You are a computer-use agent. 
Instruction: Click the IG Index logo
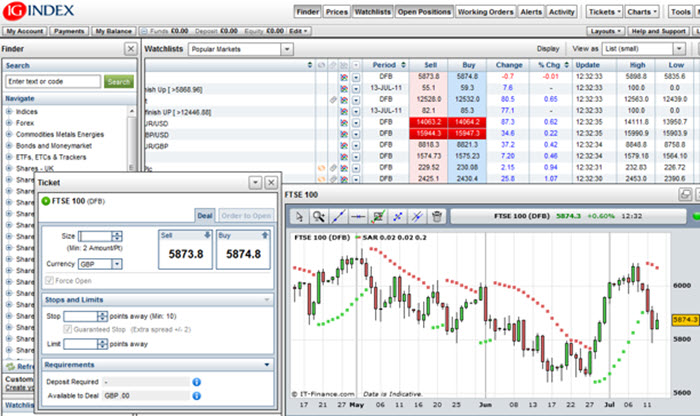pyautogui.click(x=38, y=11)
